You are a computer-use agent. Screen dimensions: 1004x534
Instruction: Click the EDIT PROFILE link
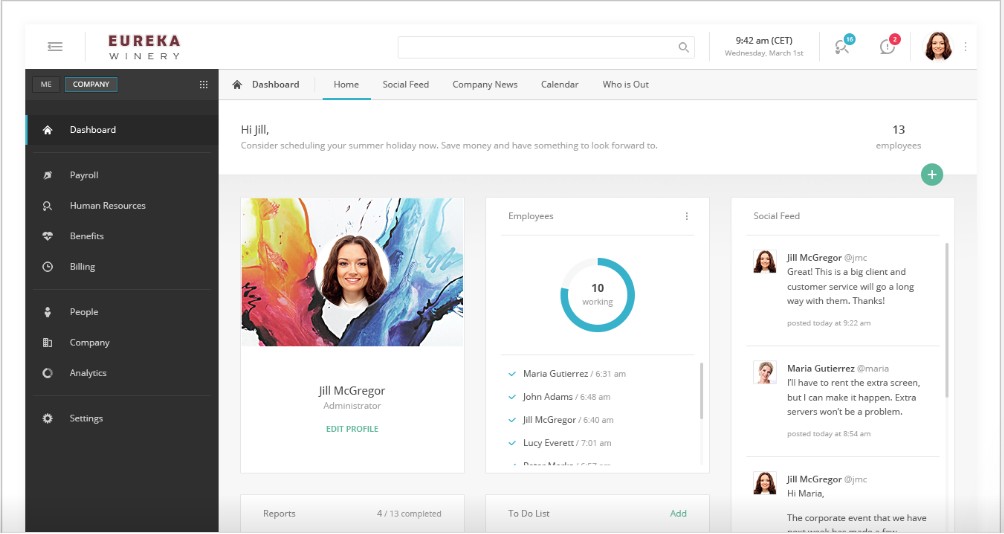pyautogui.click(x=352, y=429)
